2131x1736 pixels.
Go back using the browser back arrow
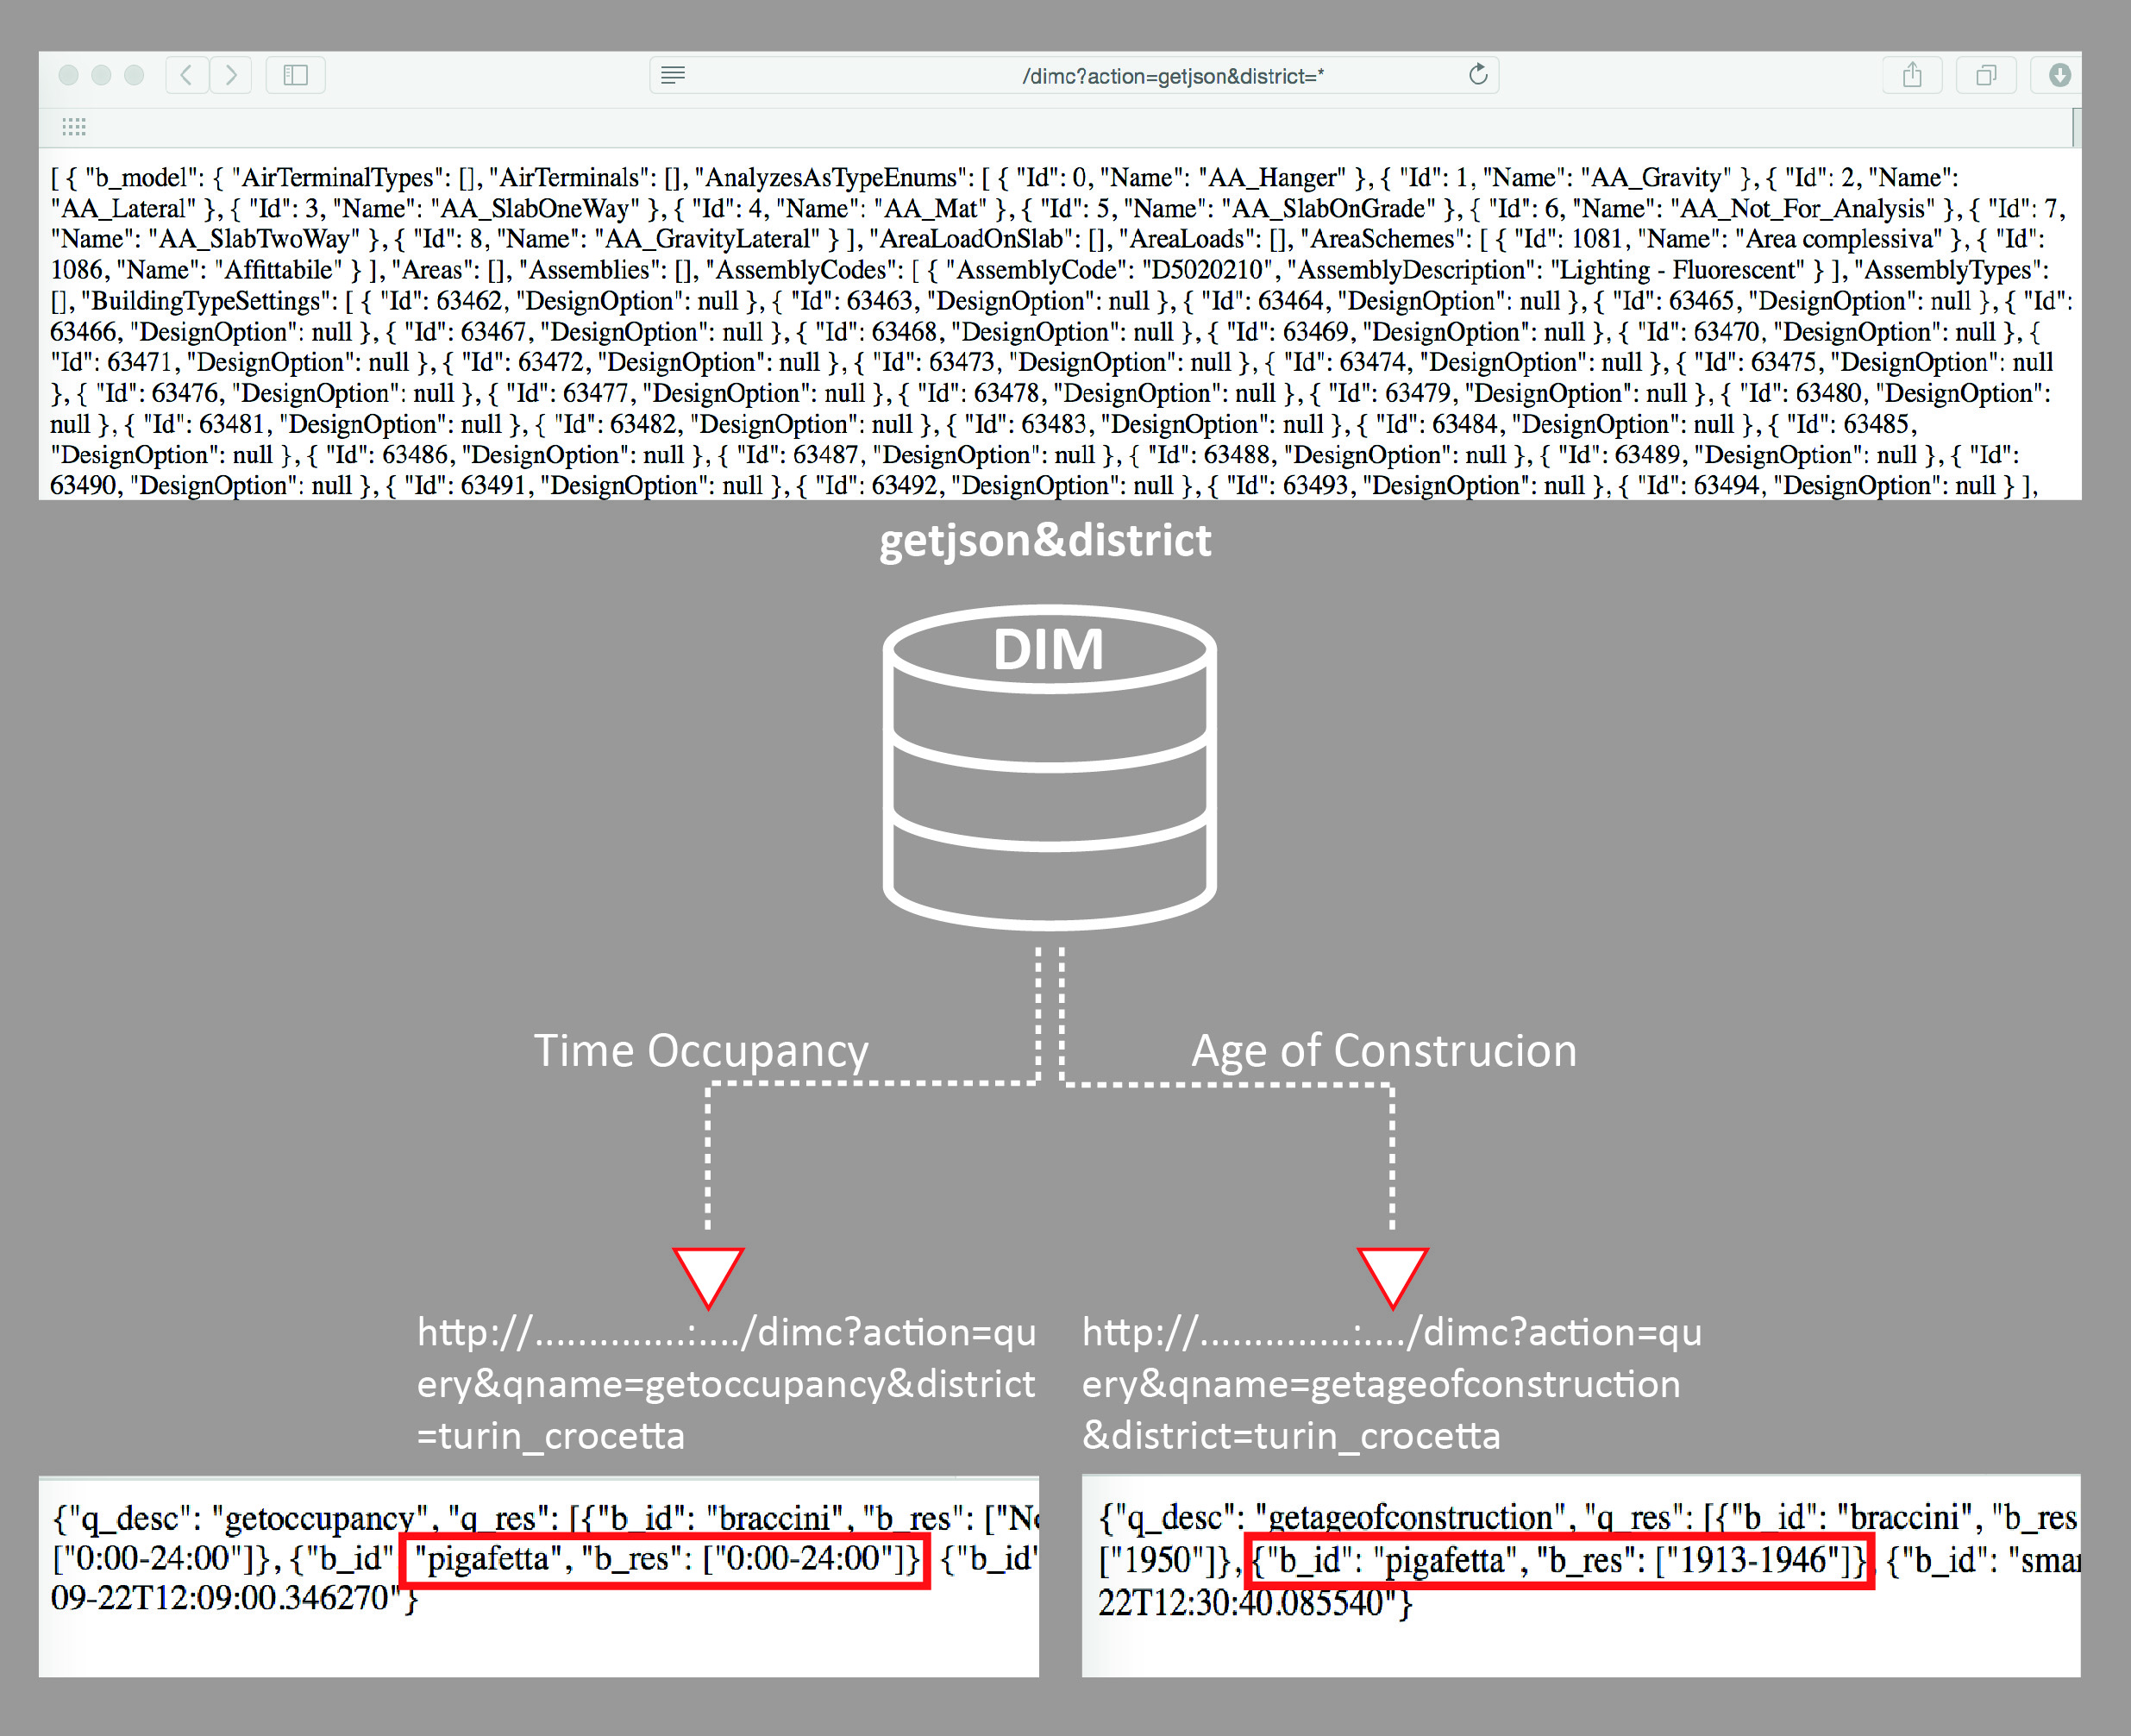(x=187, y=75)
